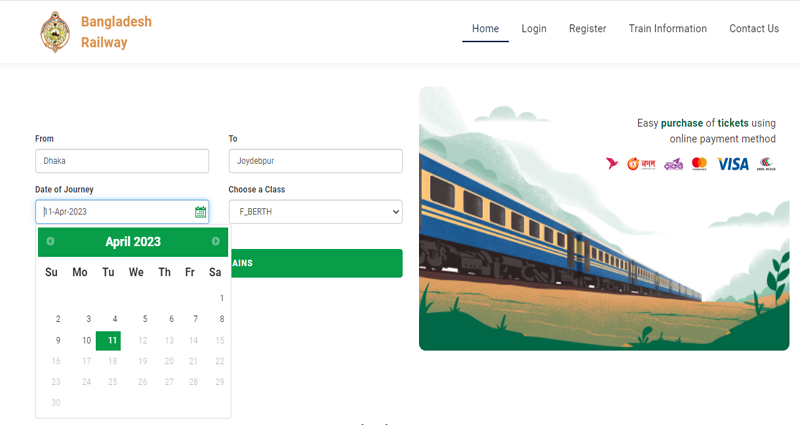Screen dimensions: 800x425
Task: Click the green search trains button
Action: click(x=317, y=263)
